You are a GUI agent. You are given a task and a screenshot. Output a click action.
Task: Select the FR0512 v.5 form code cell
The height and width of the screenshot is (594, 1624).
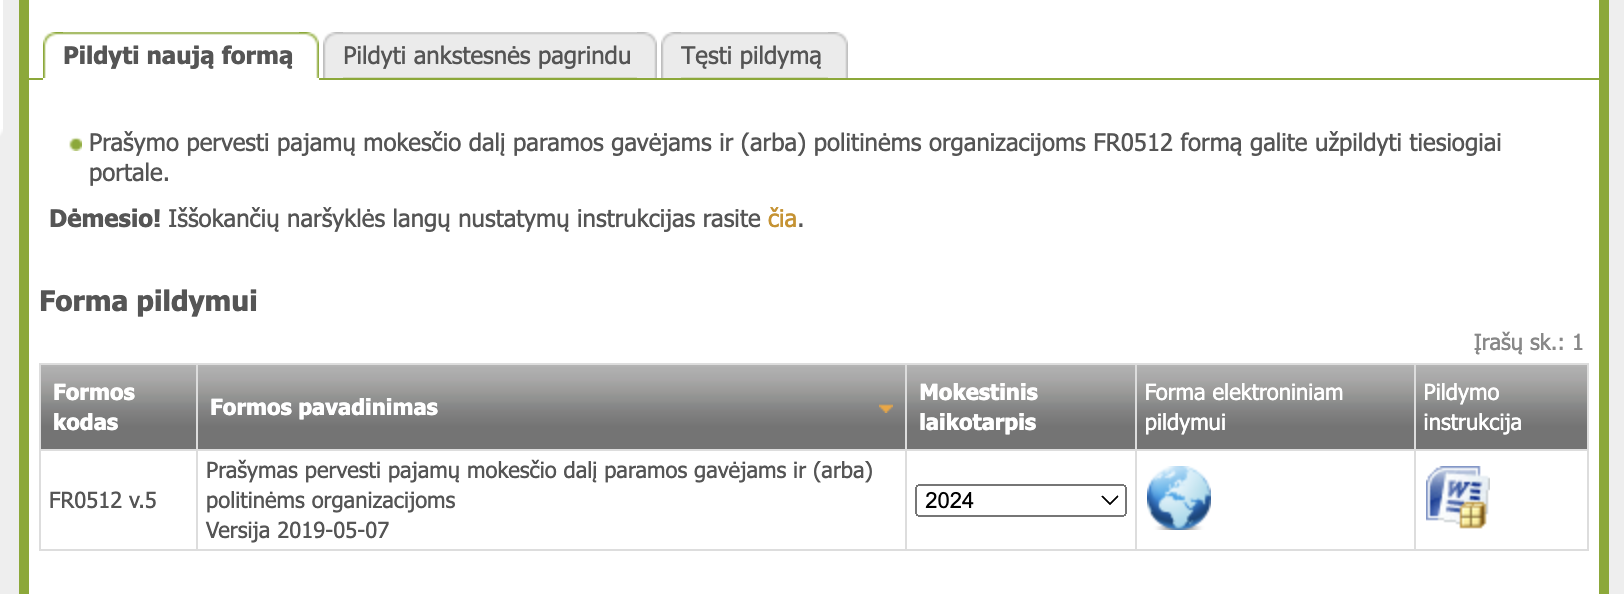point(103,500)
